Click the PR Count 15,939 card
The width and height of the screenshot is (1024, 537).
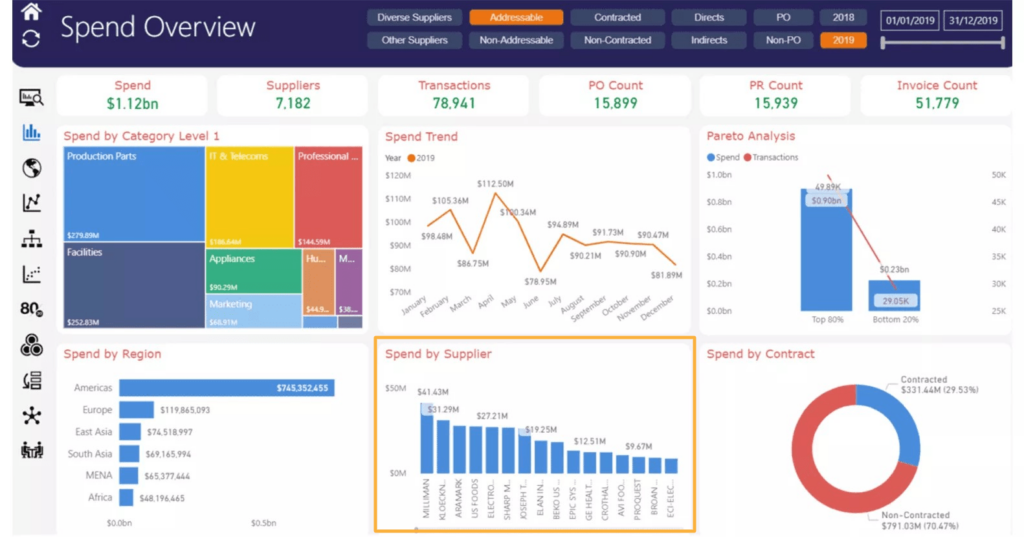(776, 95)
